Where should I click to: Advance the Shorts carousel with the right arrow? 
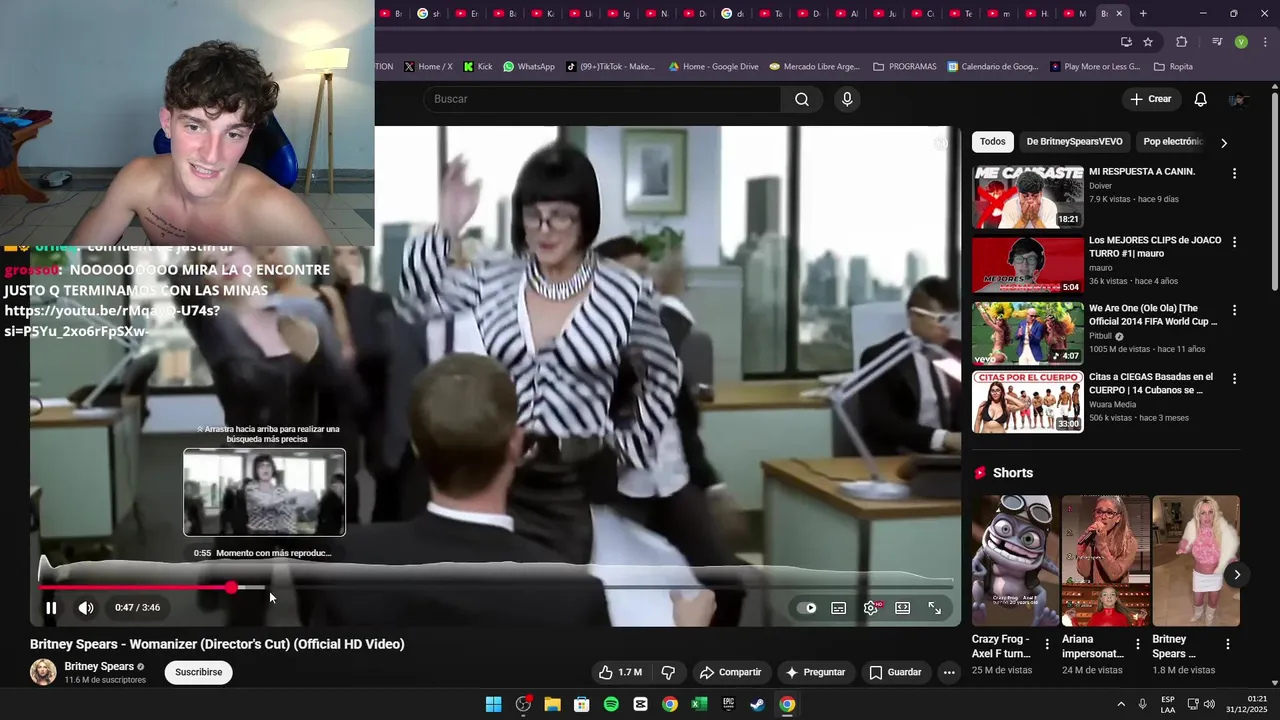click(1237, 574)
